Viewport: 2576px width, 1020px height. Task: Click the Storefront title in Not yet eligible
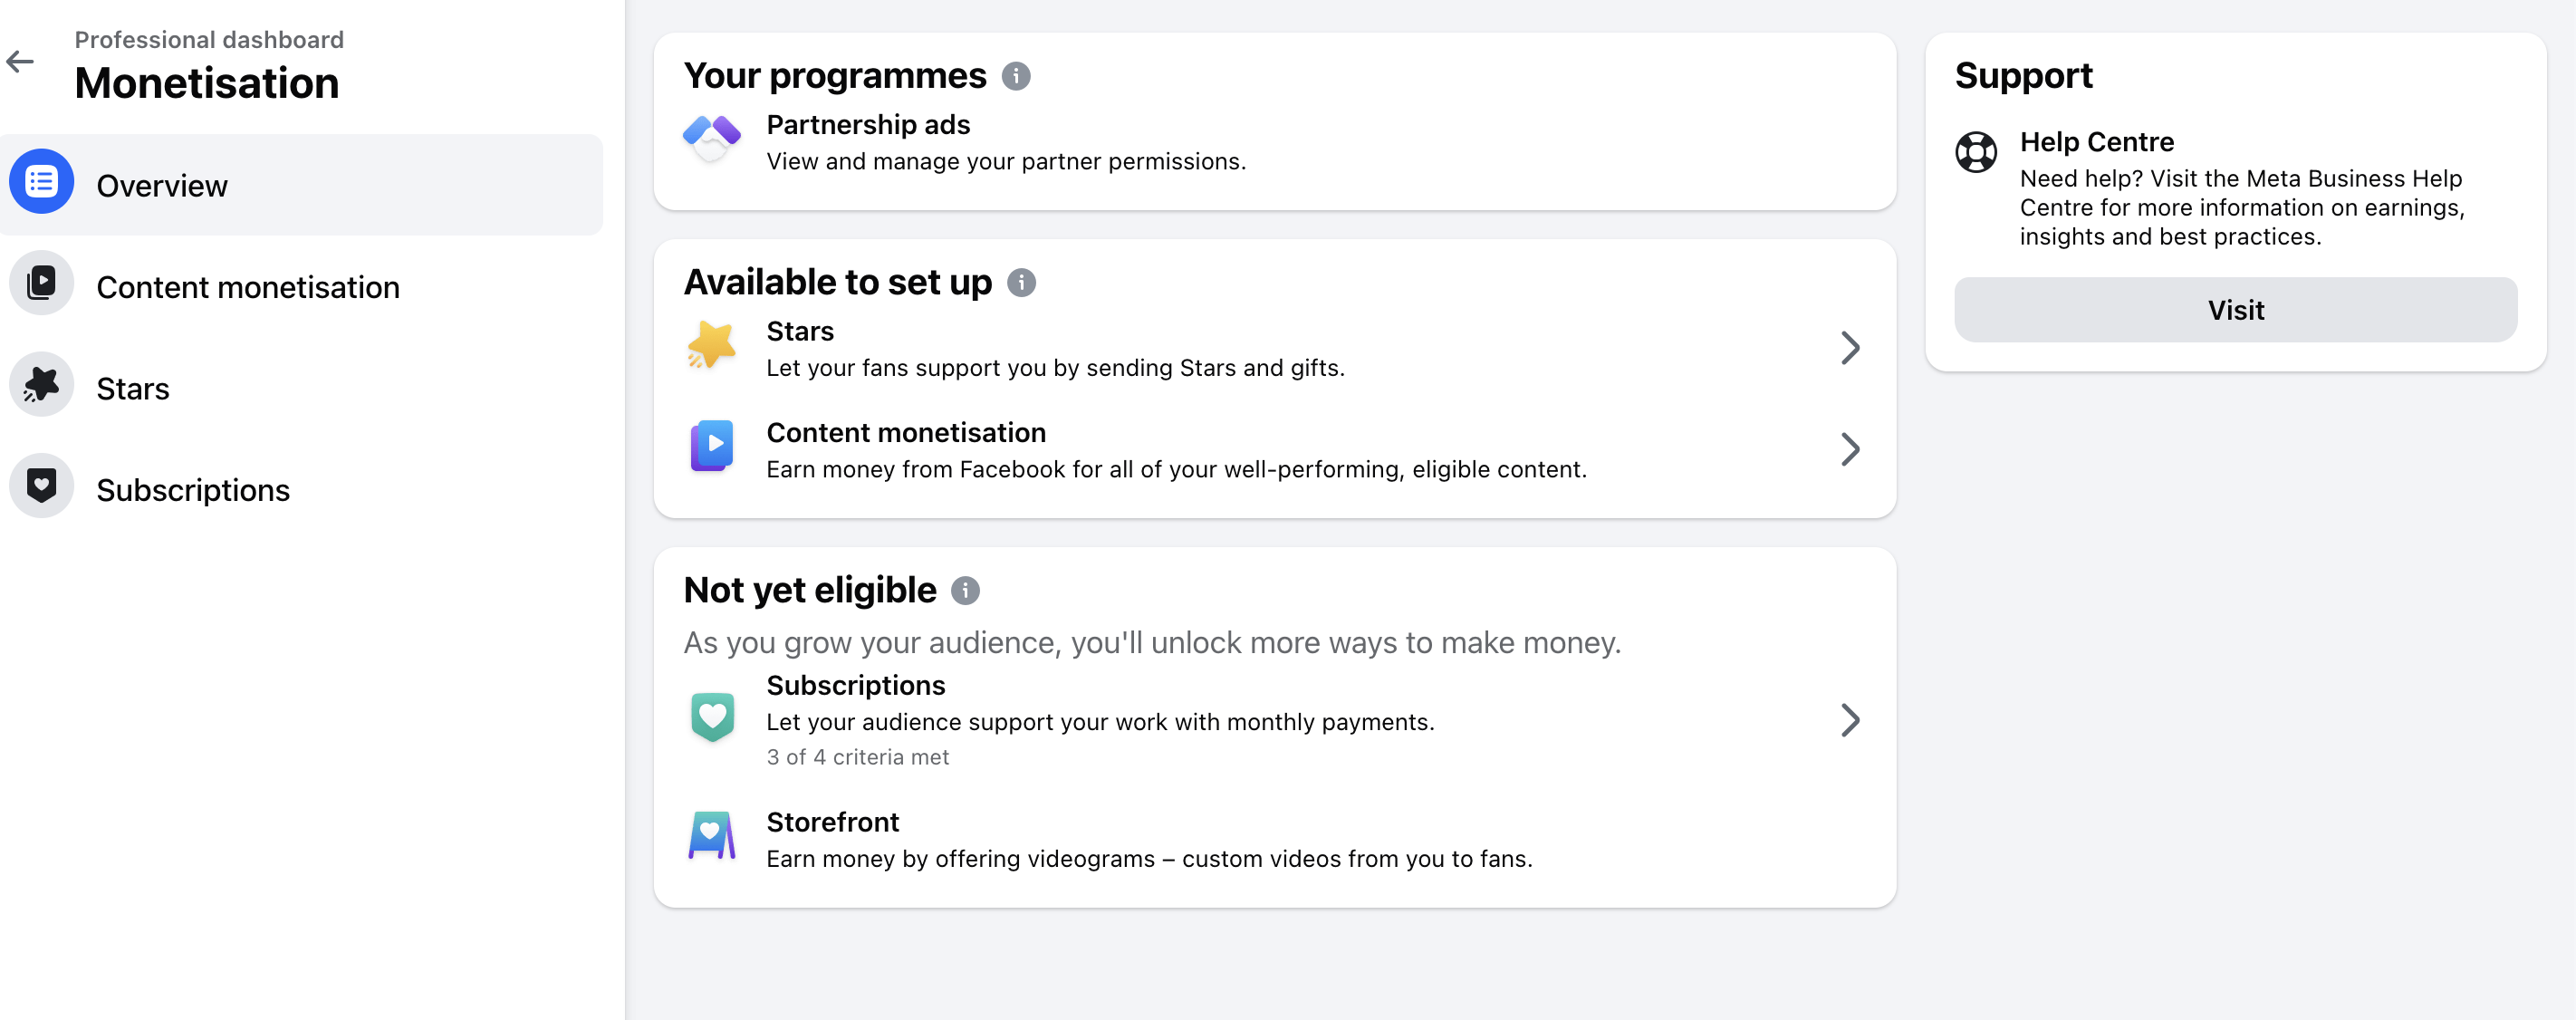[x=832, y=822]
